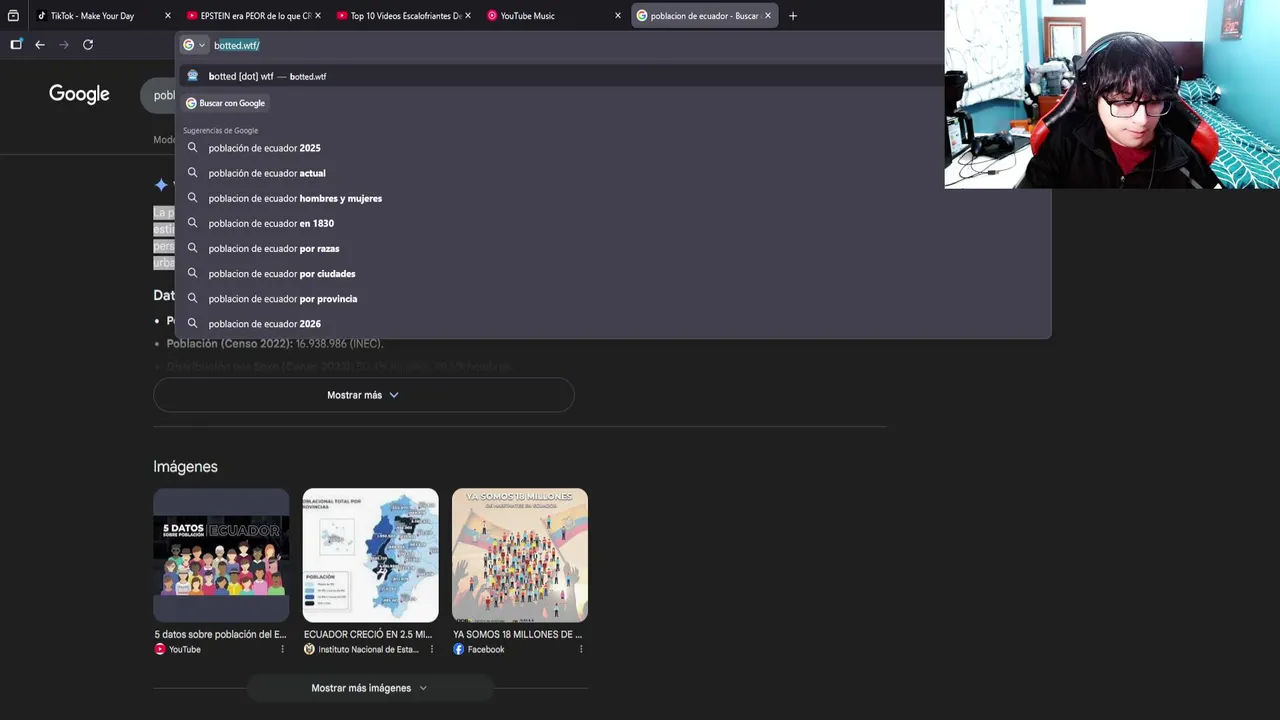Choose suggestion poblacion de ecuador hombres y mujeres
The height and width of the screenshot is (720, 1280).
point(613,198)
